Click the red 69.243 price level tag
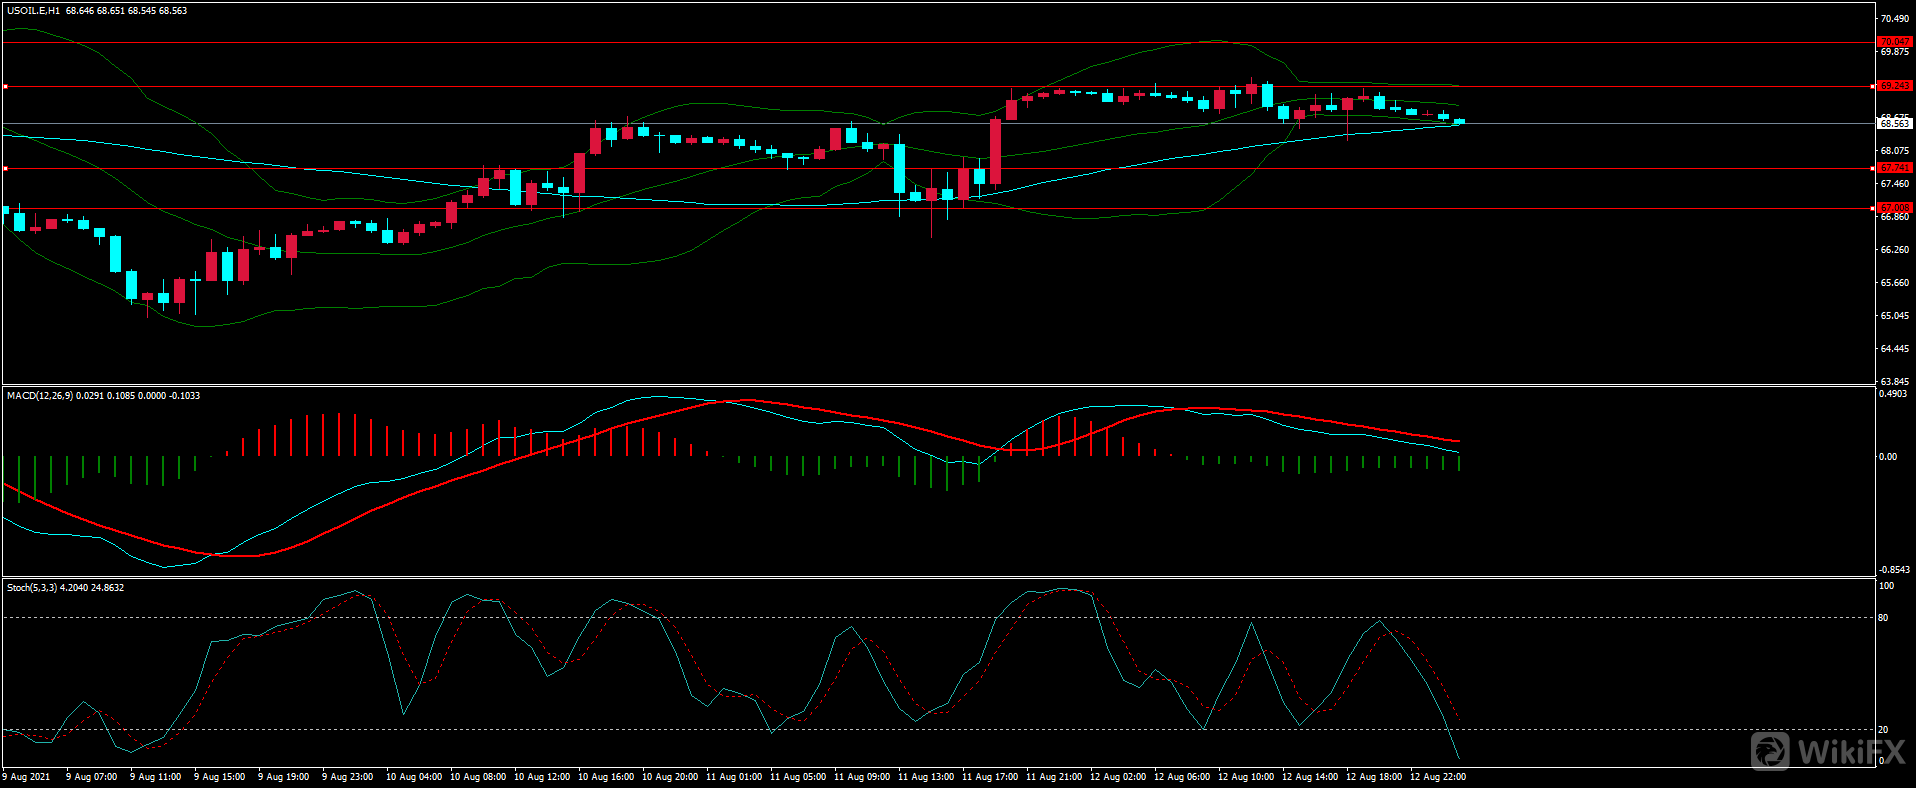 tap(1894, 86)
